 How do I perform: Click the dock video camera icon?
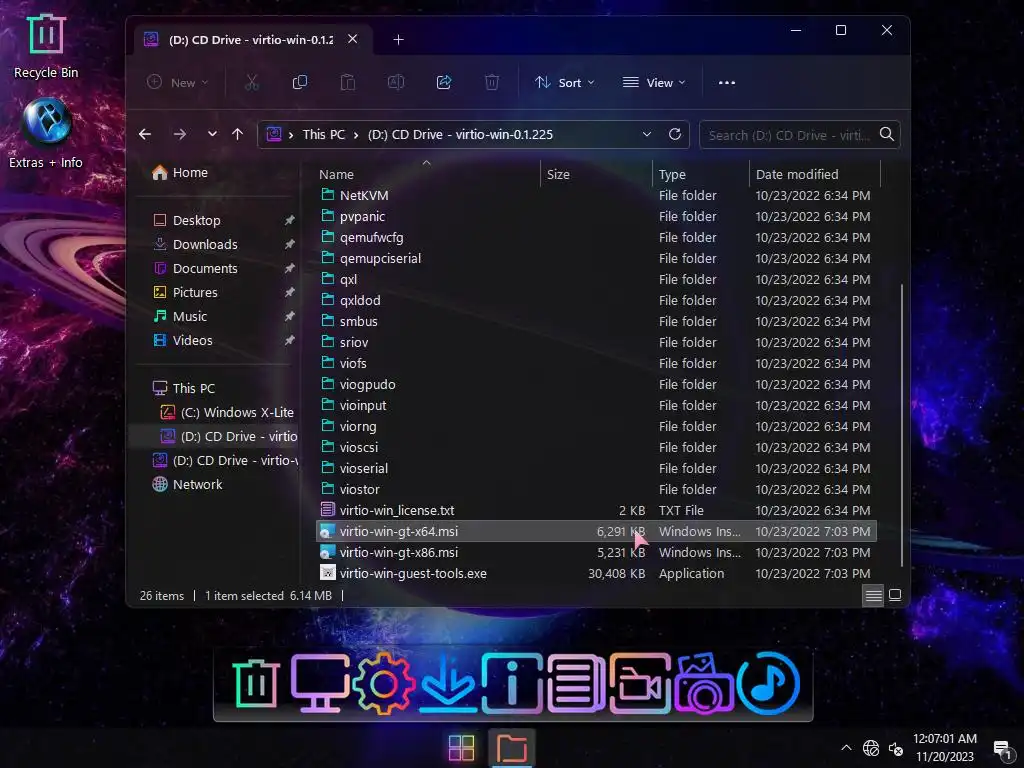click(x=640, y=683)
